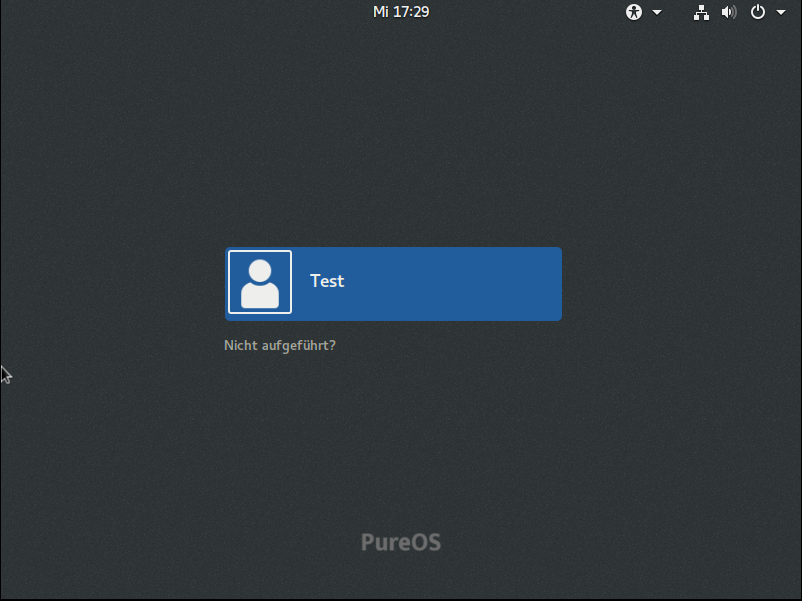Click the "Nicht aufgeführt?" link
Viewport: 802px width, 601px height.
pyautogui.click(x=280, y=346)
